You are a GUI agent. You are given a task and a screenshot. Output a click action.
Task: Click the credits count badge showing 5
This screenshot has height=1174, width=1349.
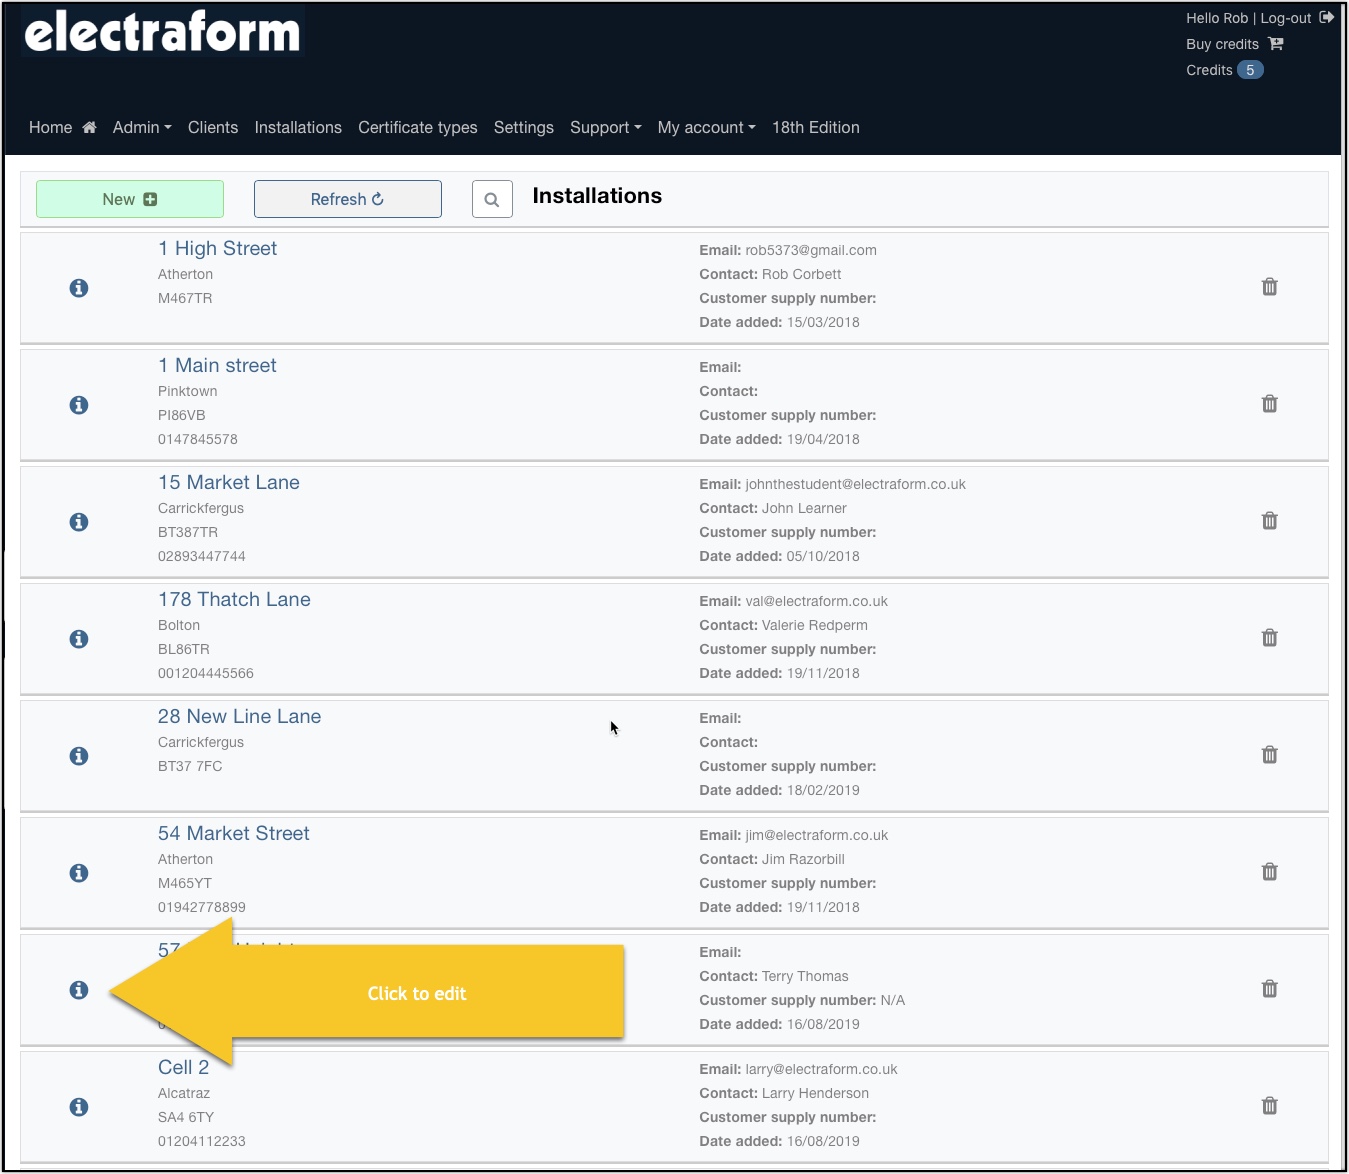coord(1250,70)
